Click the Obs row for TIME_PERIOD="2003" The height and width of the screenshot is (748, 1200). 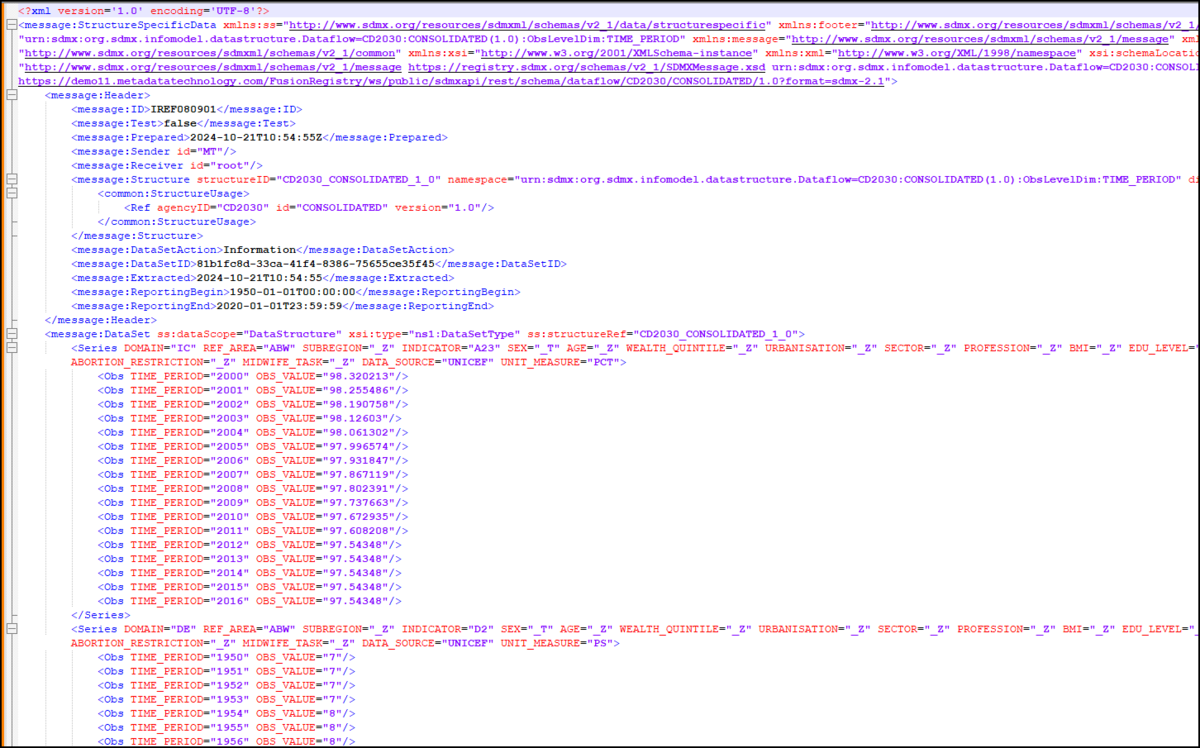point(250,417)
